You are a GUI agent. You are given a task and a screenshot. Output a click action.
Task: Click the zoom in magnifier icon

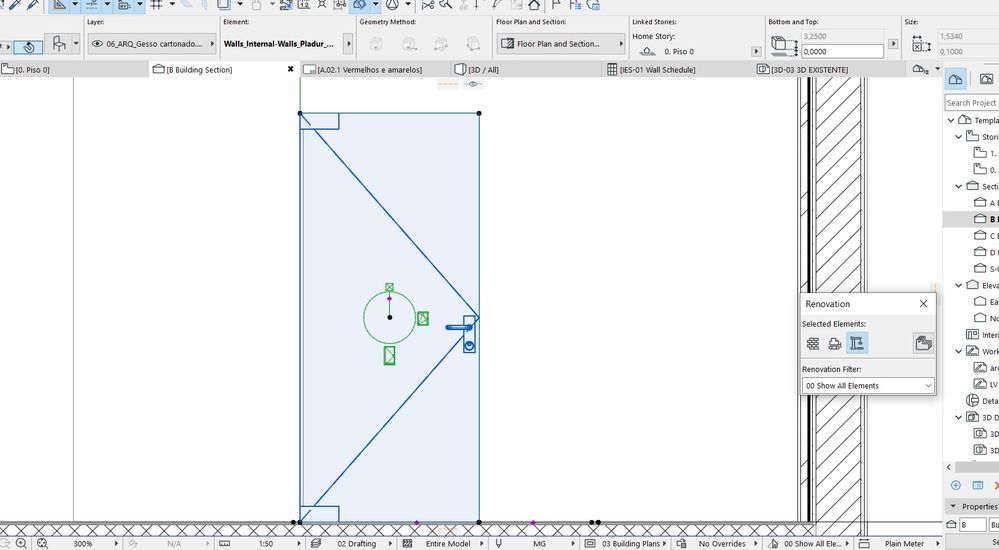click(22, 544)
